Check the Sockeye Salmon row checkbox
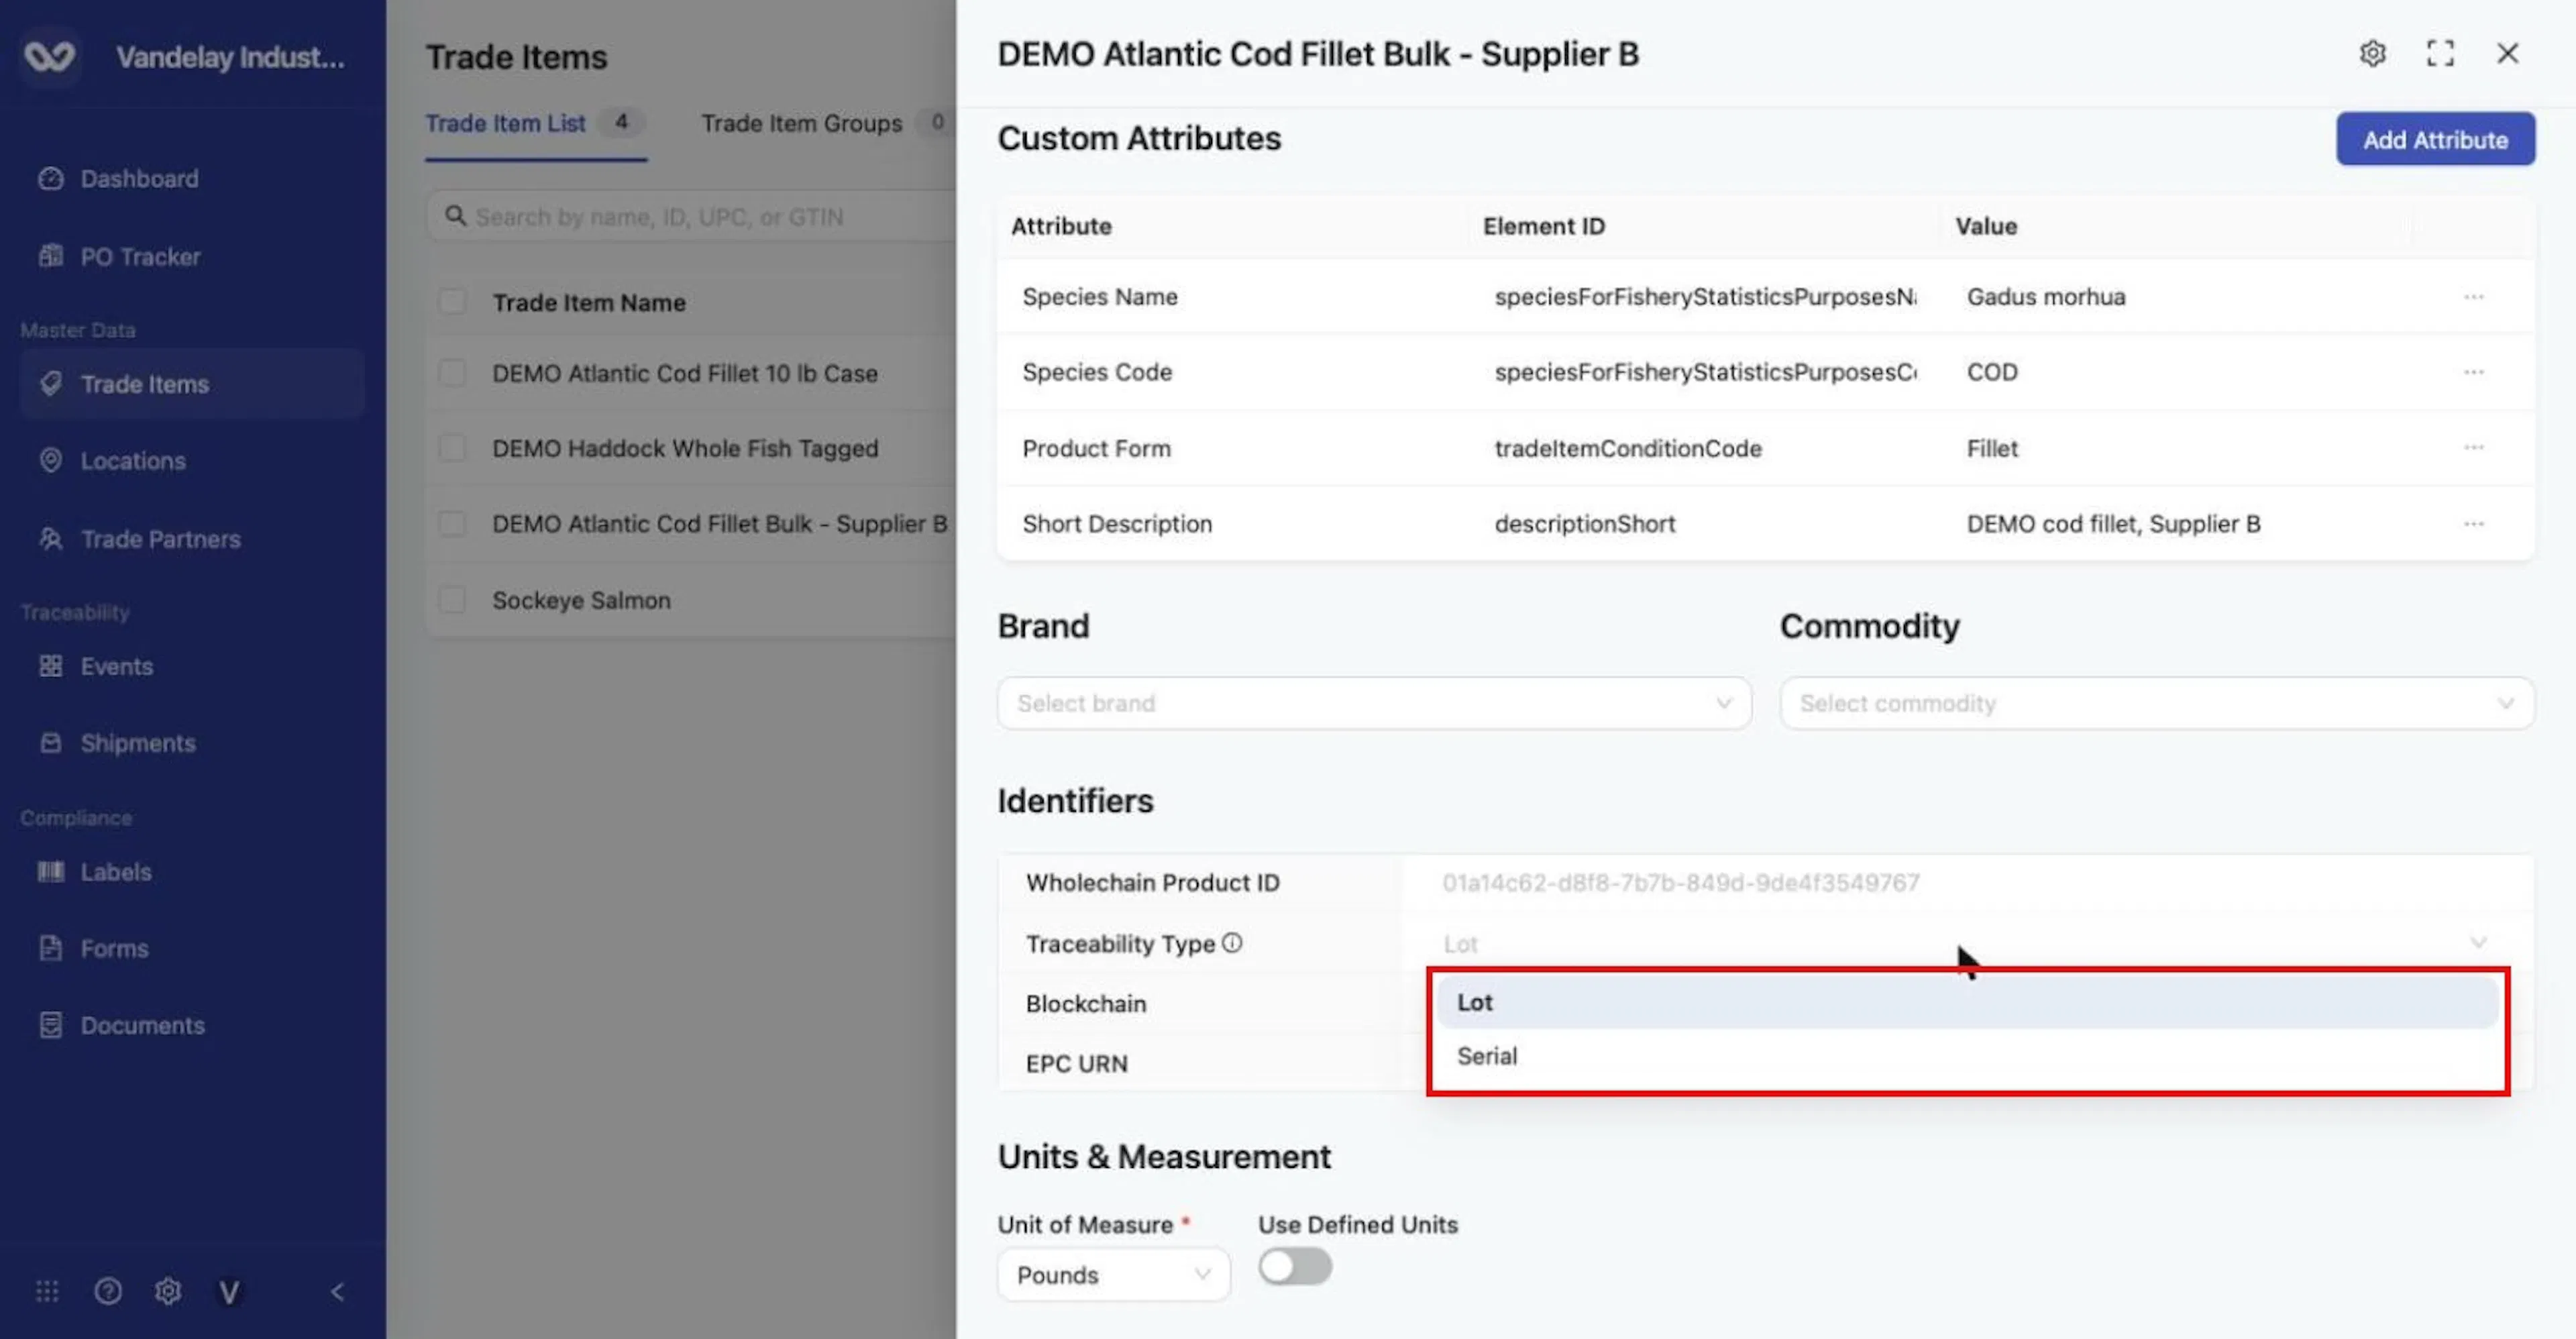This screenshot has height=1339, width=2576. click(452, 599)
